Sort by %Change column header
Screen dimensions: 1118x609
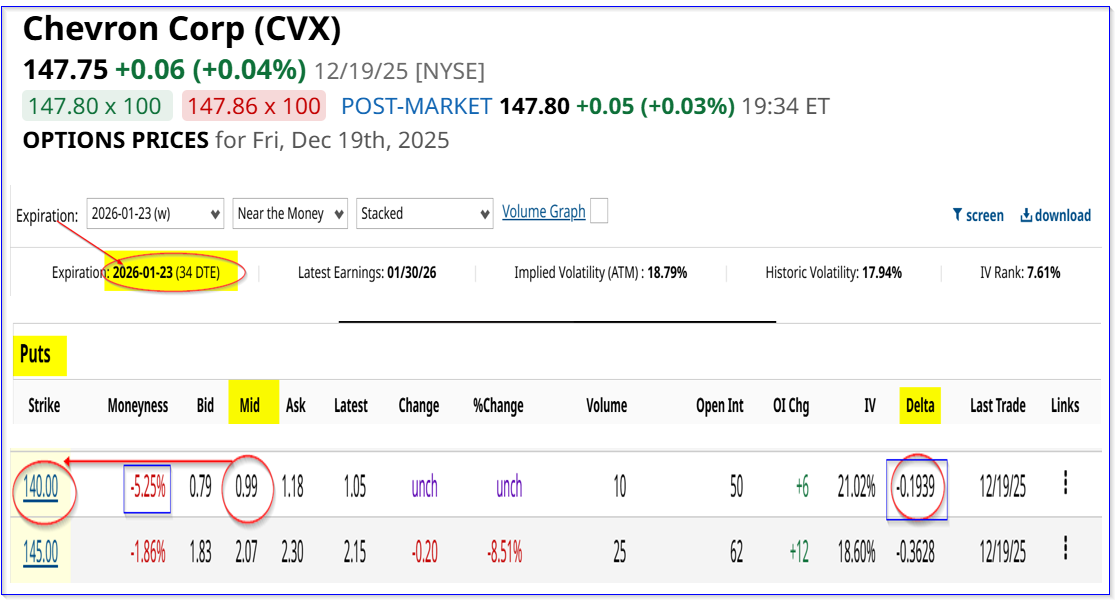[497, 405]
